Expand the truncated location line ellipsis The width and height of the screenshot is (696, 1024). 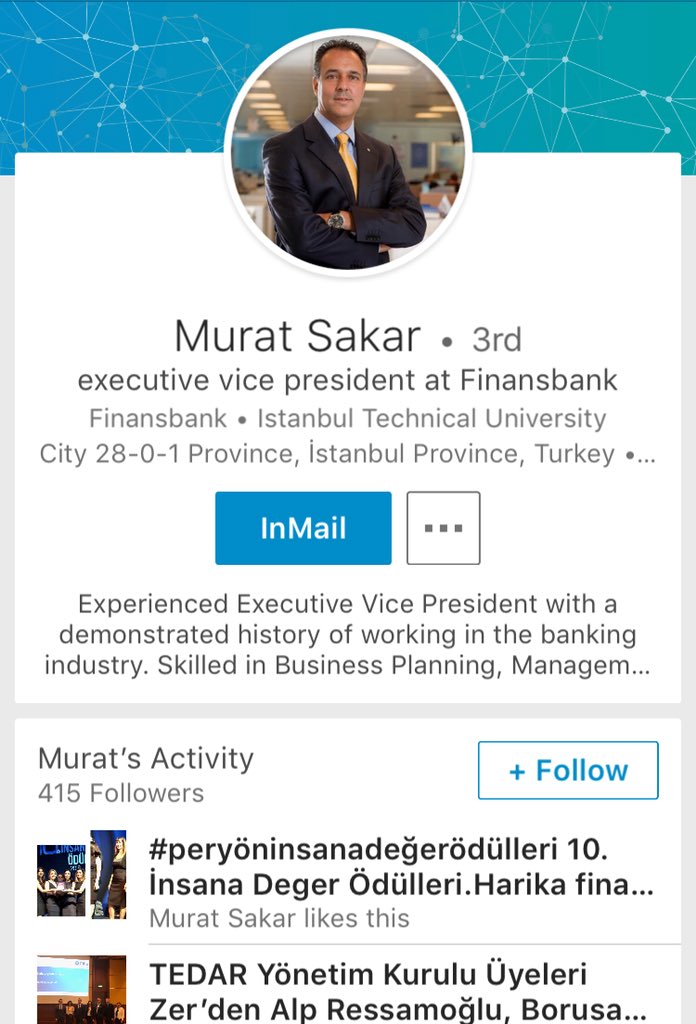[x=641, y=455]
